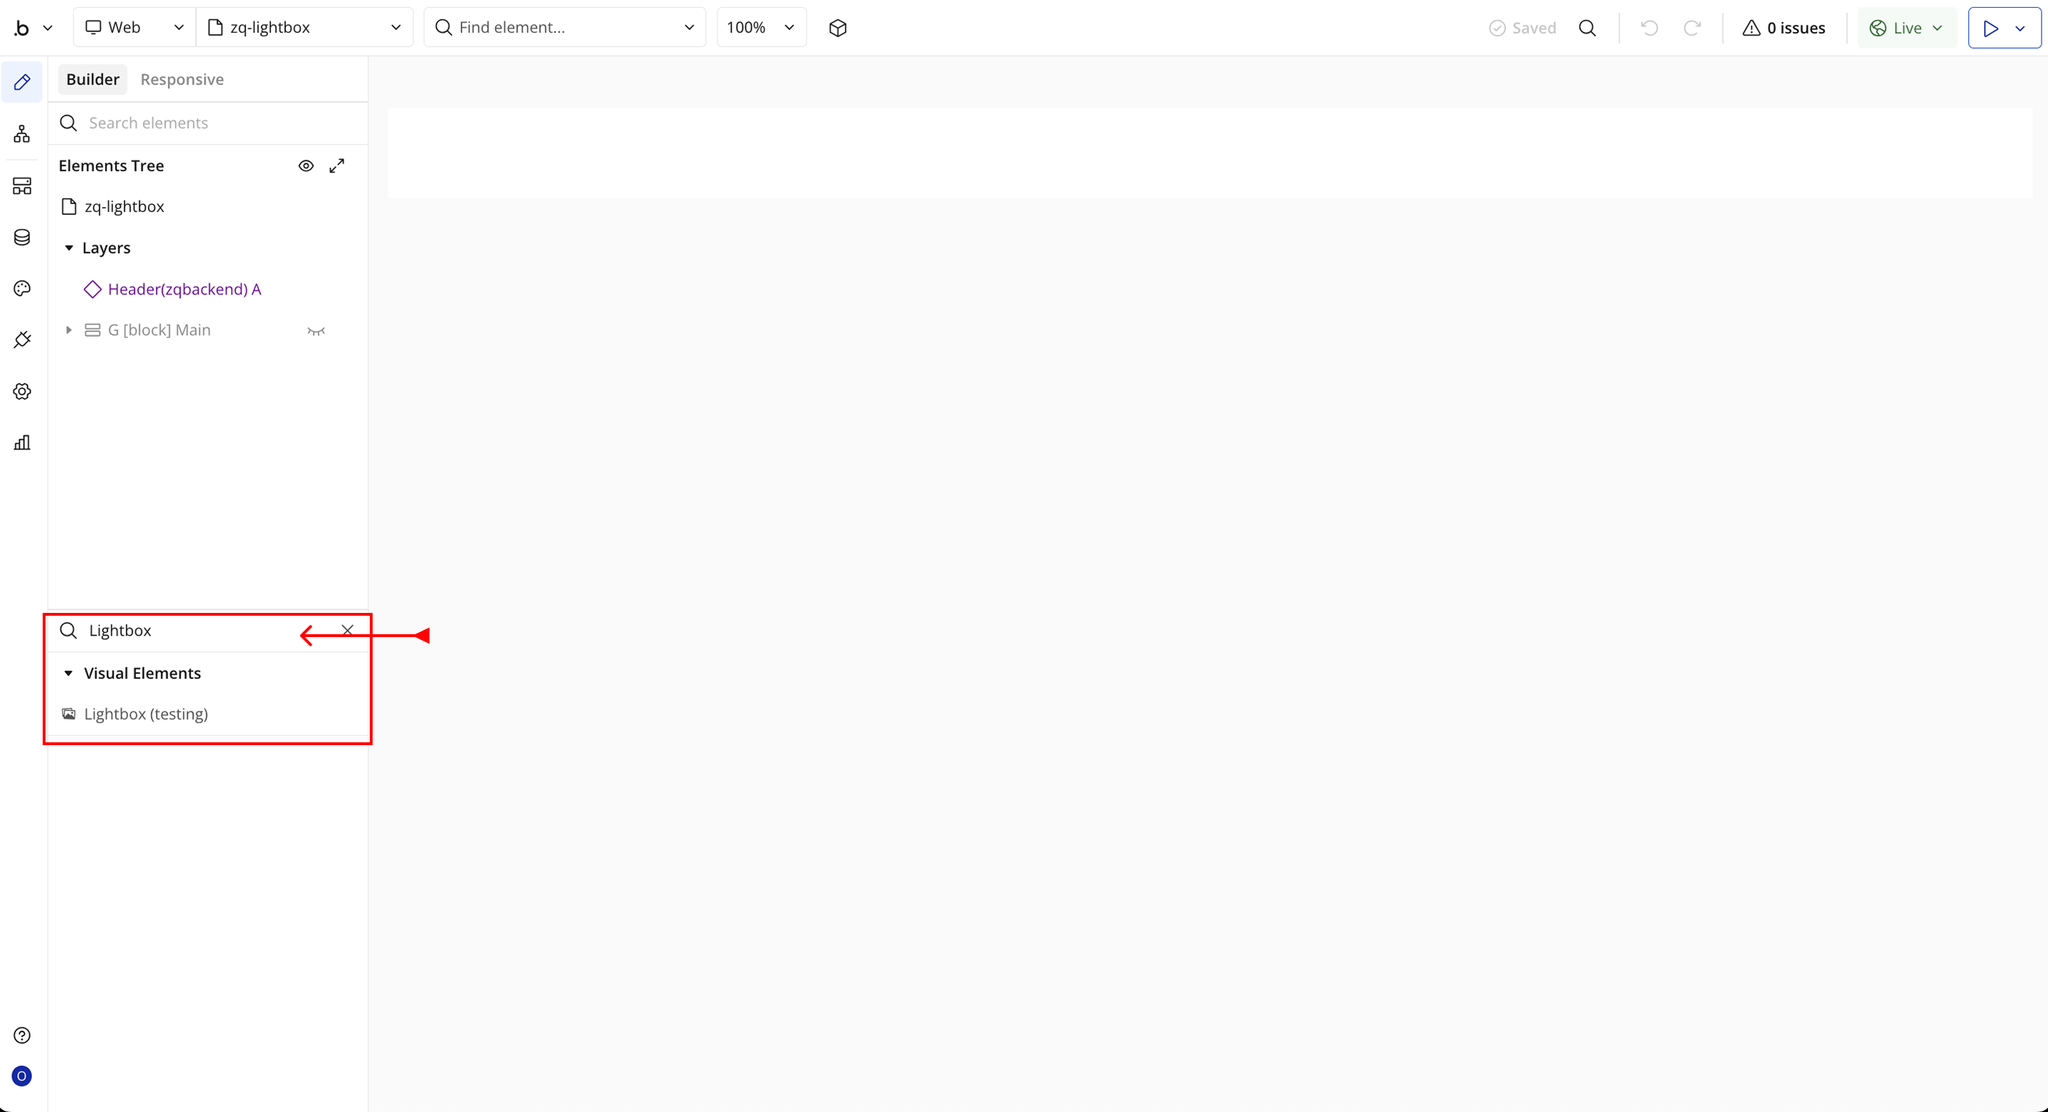The image size is (2048, 1112).
Task: Open the Data tab database icon
Action: click(x=22, y=237)
